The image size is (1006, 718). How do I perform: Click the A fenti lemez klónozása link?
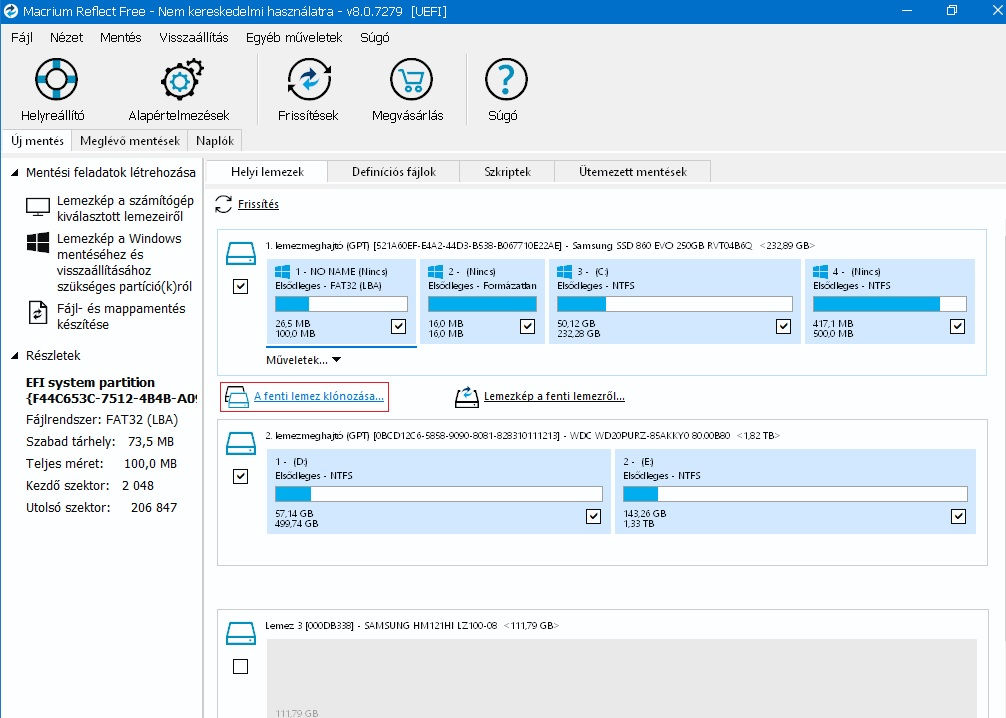(x=318, y=397)
